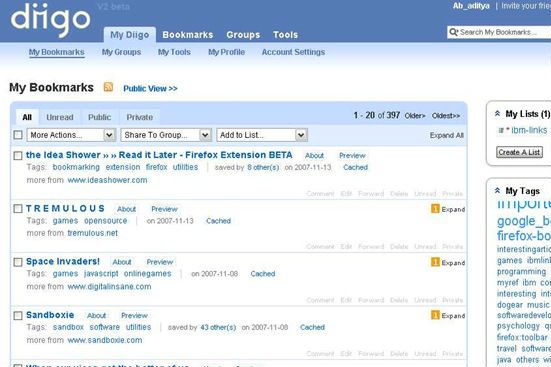Select the Unread filter tab
The image size is (551, 367).
click(x=60, y=117)
